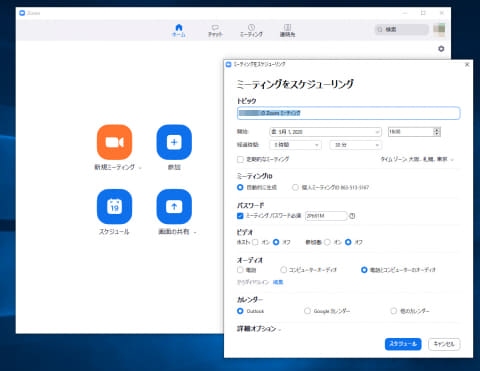Click the blue Join plus icon
Image resolution: width=480 pixels, height=371 pixels.
174,142
